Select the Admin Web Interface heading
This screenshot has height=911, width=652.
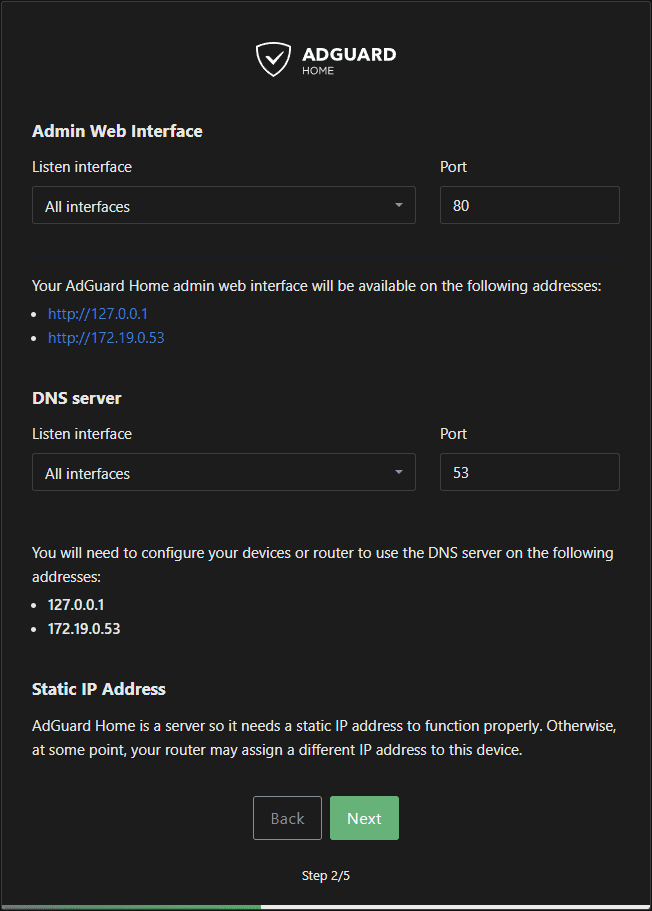pyautogui.click(x=117, y=131)
